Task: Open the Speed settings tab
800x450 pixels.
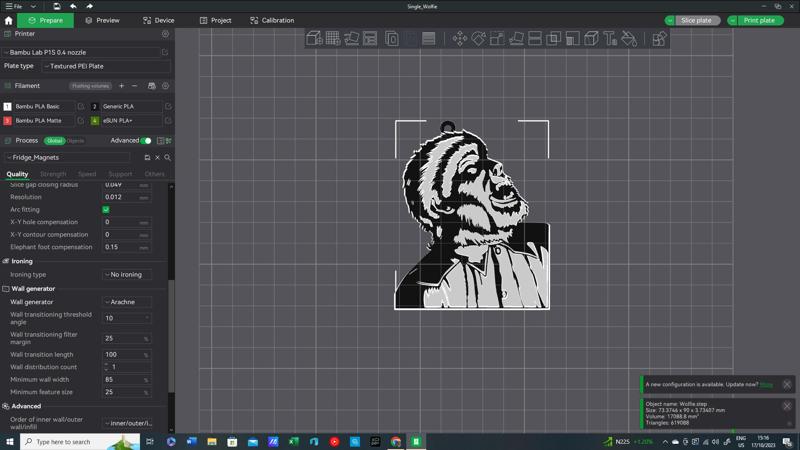Action: (x=87, y=174)
